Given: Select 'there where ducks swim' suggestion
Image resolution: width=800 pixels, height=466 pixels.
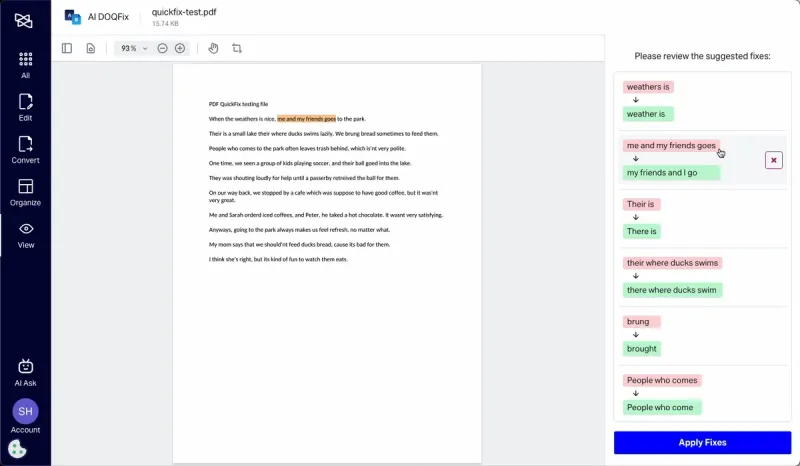Looking at the screenshot, I should tap(672, 290).
